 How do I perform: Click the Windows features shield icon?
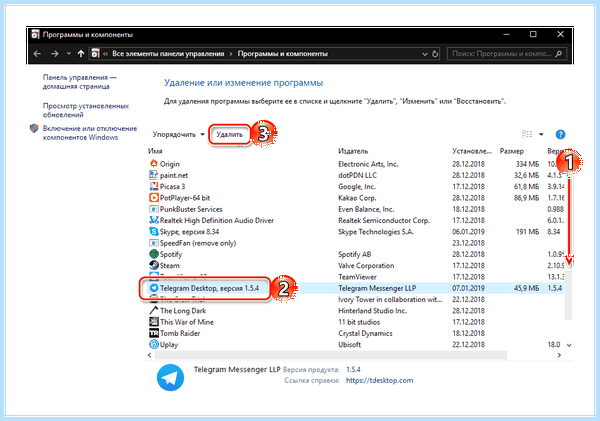pos(34,128)
